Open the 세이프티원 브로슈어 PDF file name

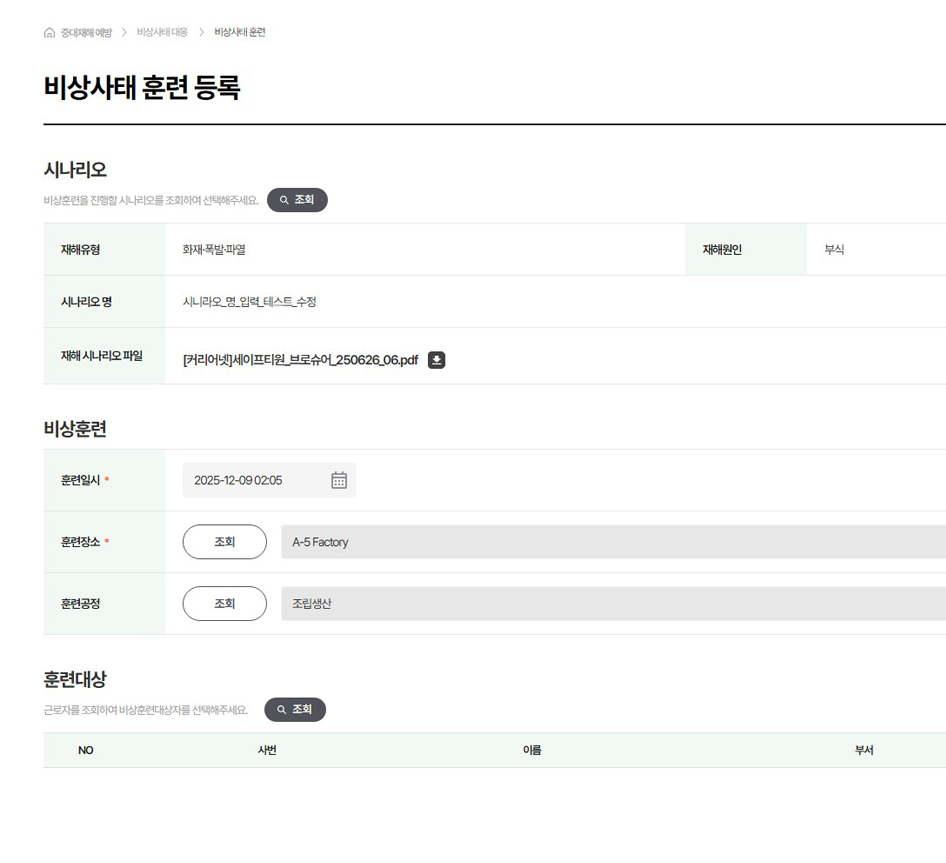[300, 360]
